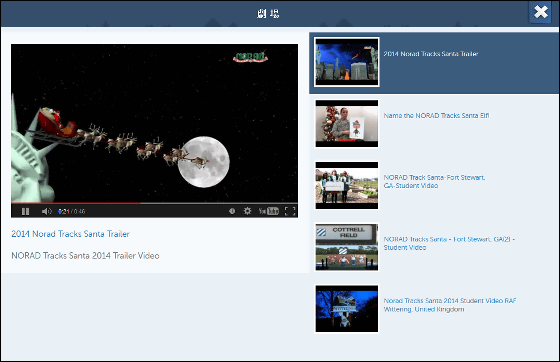Click the NORAD logo watermark in video
Image resolution: width=560 pixels, height=362 pixels.
(250, 56)
